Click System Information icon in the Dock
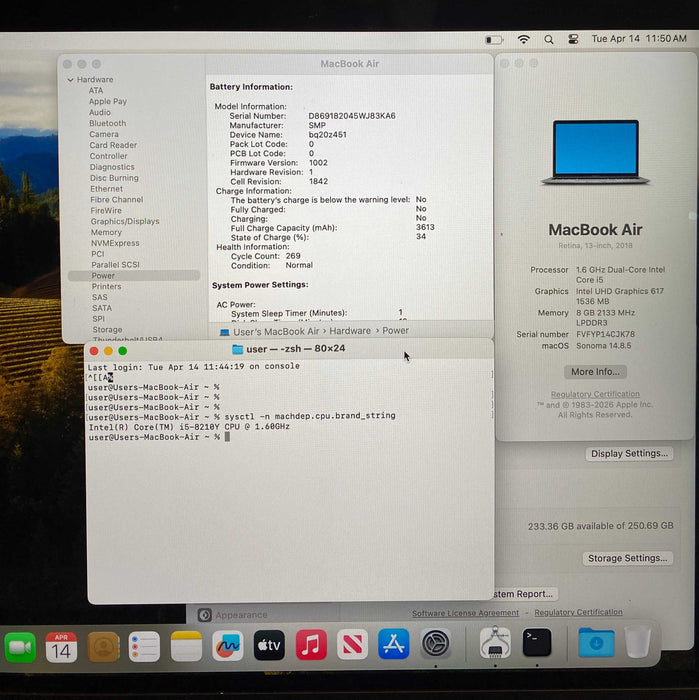Viewport: 699px width, 700px height. coord(495,643)
